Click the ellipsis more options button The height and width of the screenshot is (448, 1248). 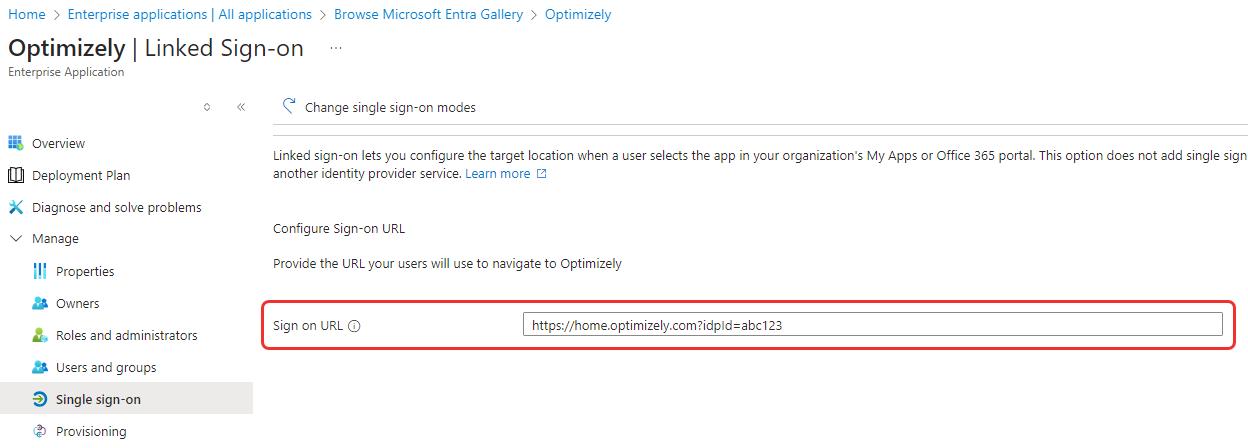336,48
